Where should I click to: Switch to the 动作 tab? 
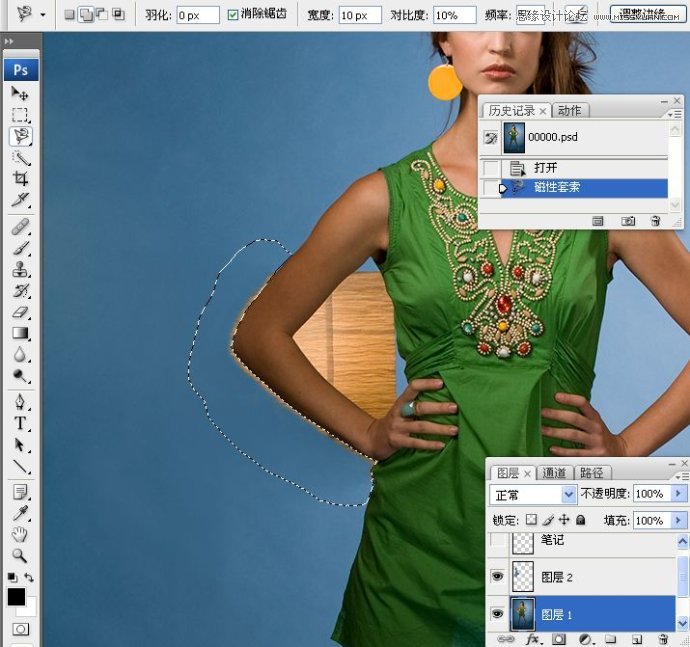pyautogui.click(x=569, y=110)
